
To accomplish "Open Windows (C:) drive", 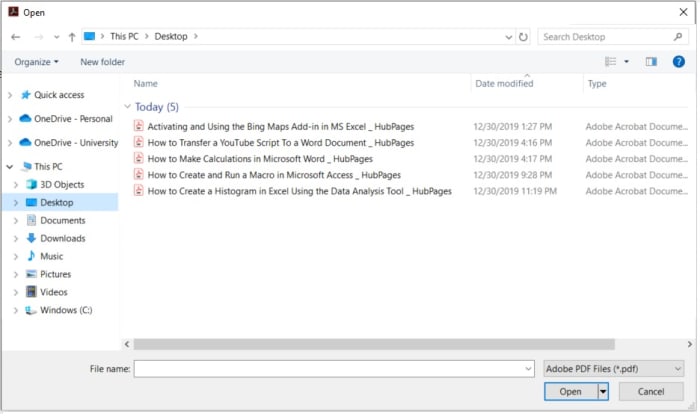I will [66, 310].
